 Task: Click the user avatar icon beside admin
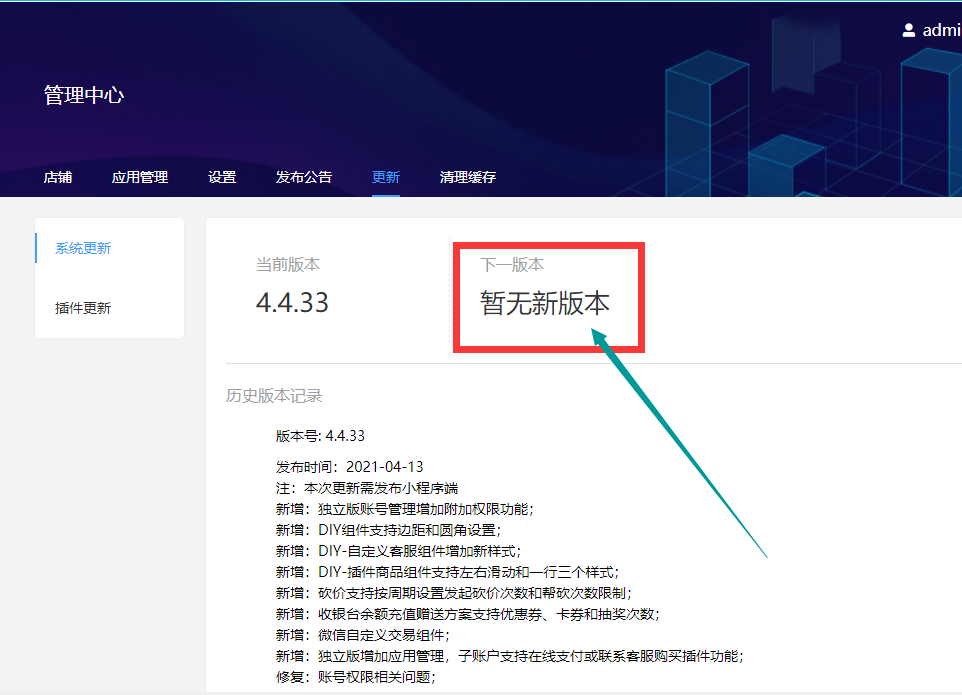909,30
